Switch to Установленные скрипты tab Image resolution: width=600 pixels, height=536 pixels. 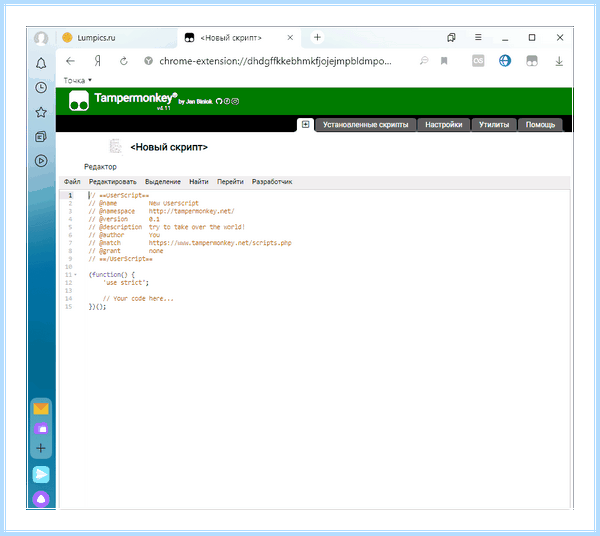(365, 125)
